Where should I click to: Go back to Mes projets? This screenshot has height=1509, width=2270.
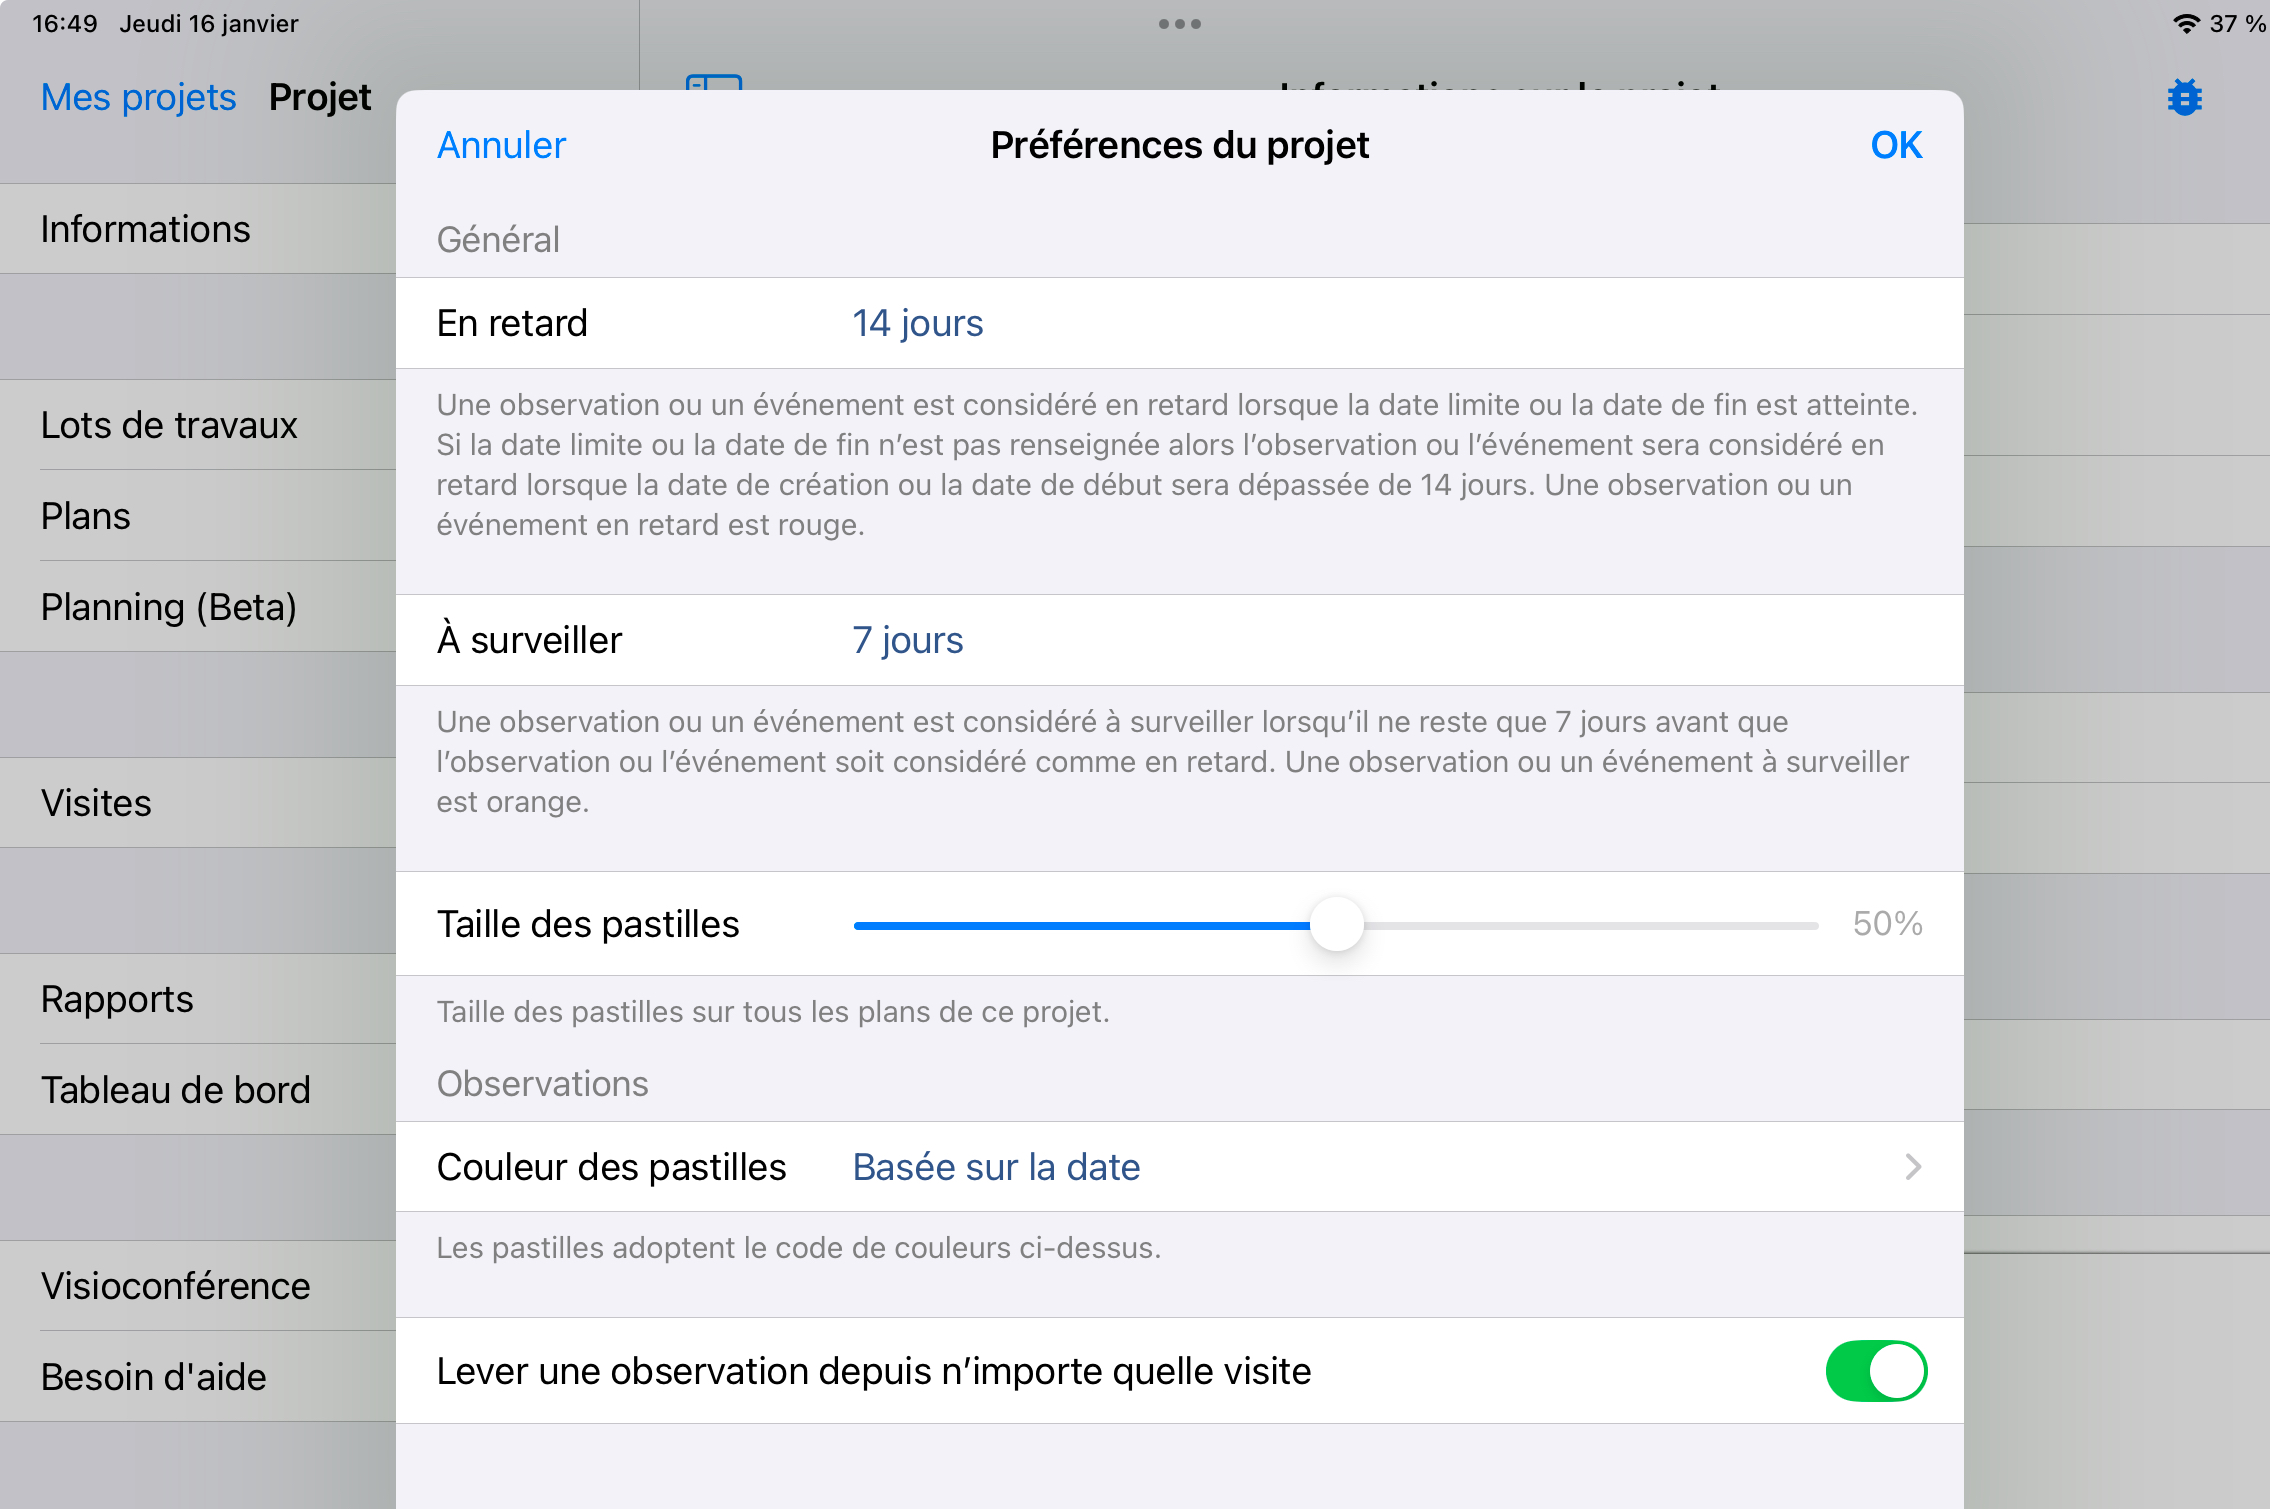[x=138, y=97]
